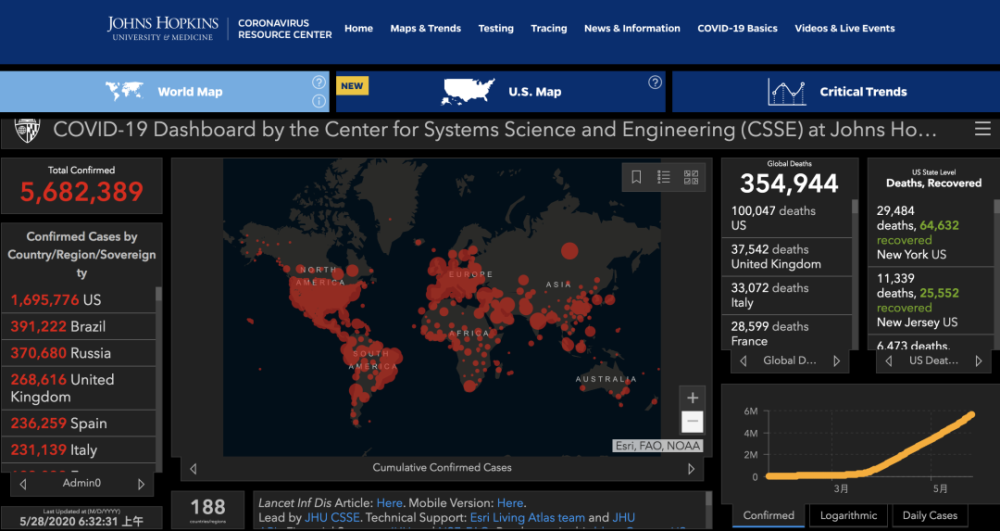Click the USA silhouette icon in U.S. Map tab
Viewport: 1000px width, 531px height.
click(x=467, y=91)
